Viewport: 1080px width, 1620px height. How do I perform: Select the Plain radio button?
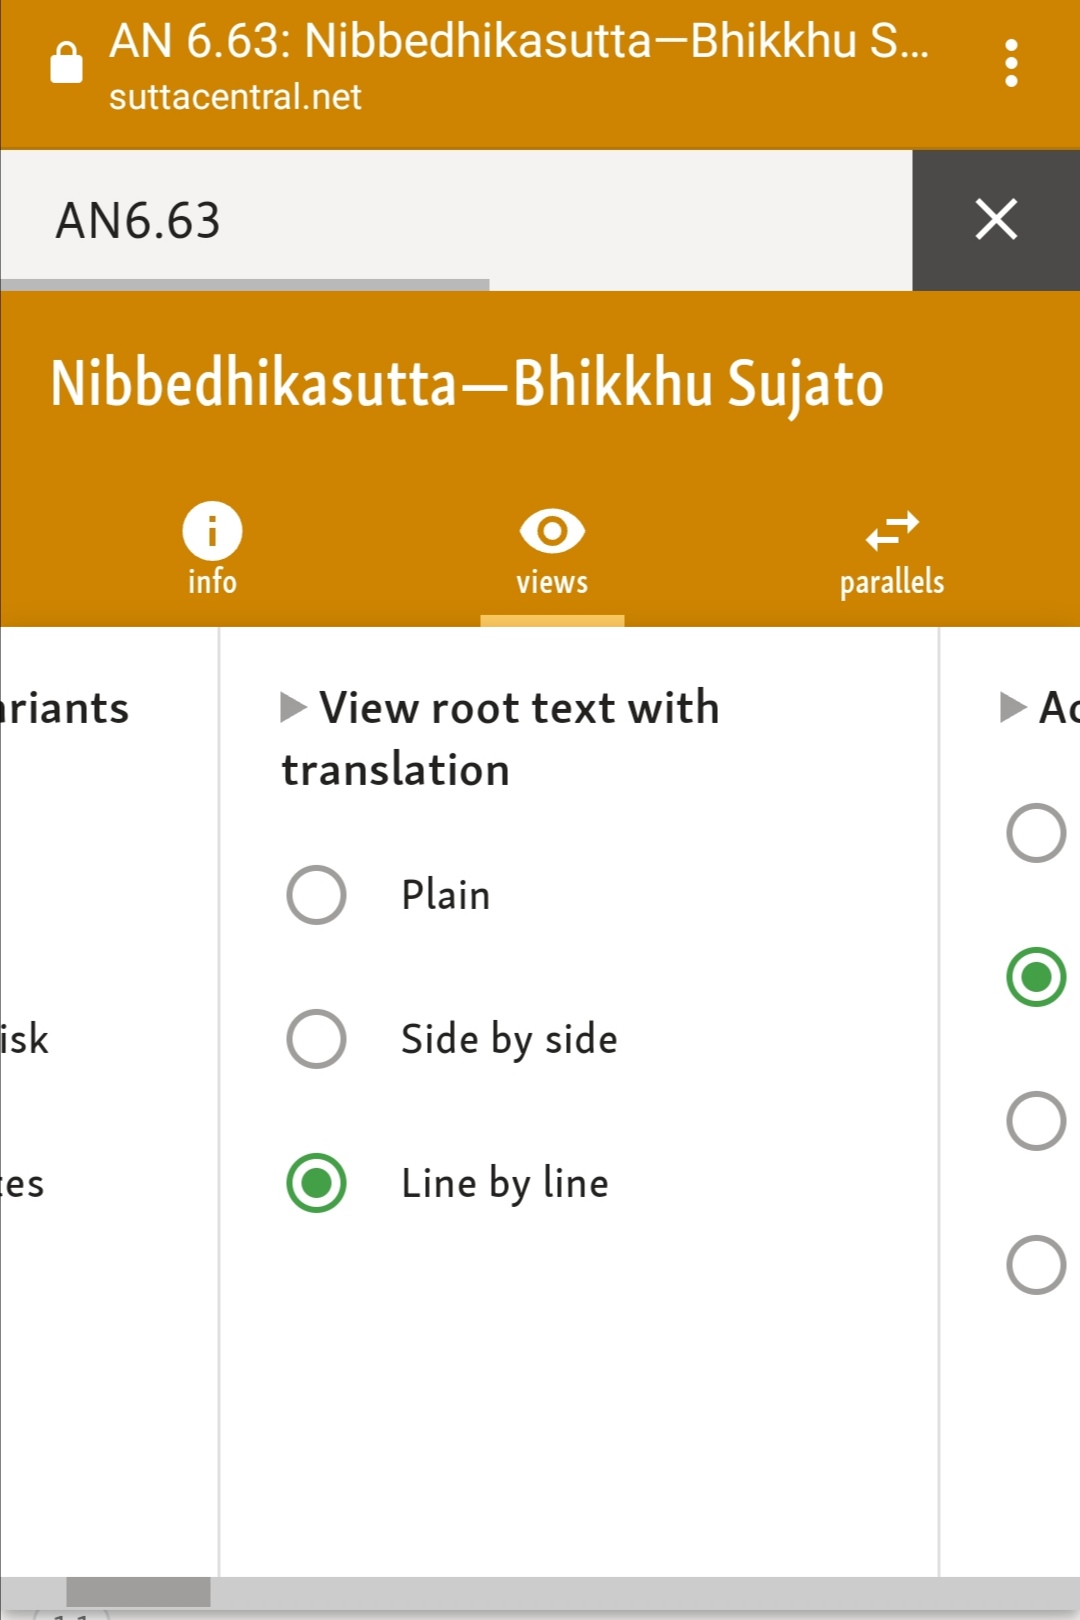316,894
